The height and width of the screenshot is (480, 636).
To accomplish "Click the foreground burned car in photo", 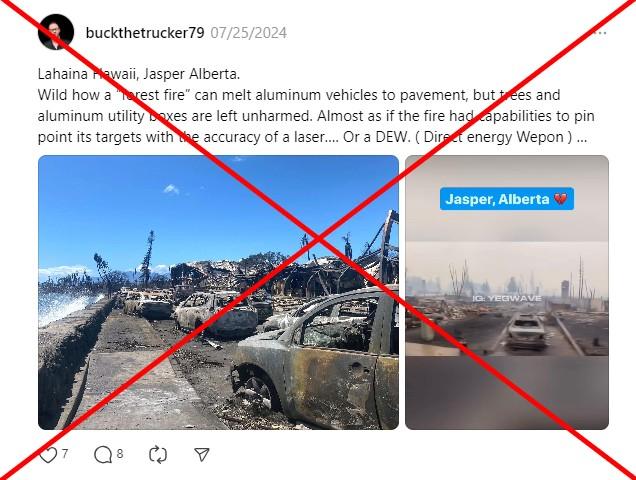I will (x=314, y=359).
